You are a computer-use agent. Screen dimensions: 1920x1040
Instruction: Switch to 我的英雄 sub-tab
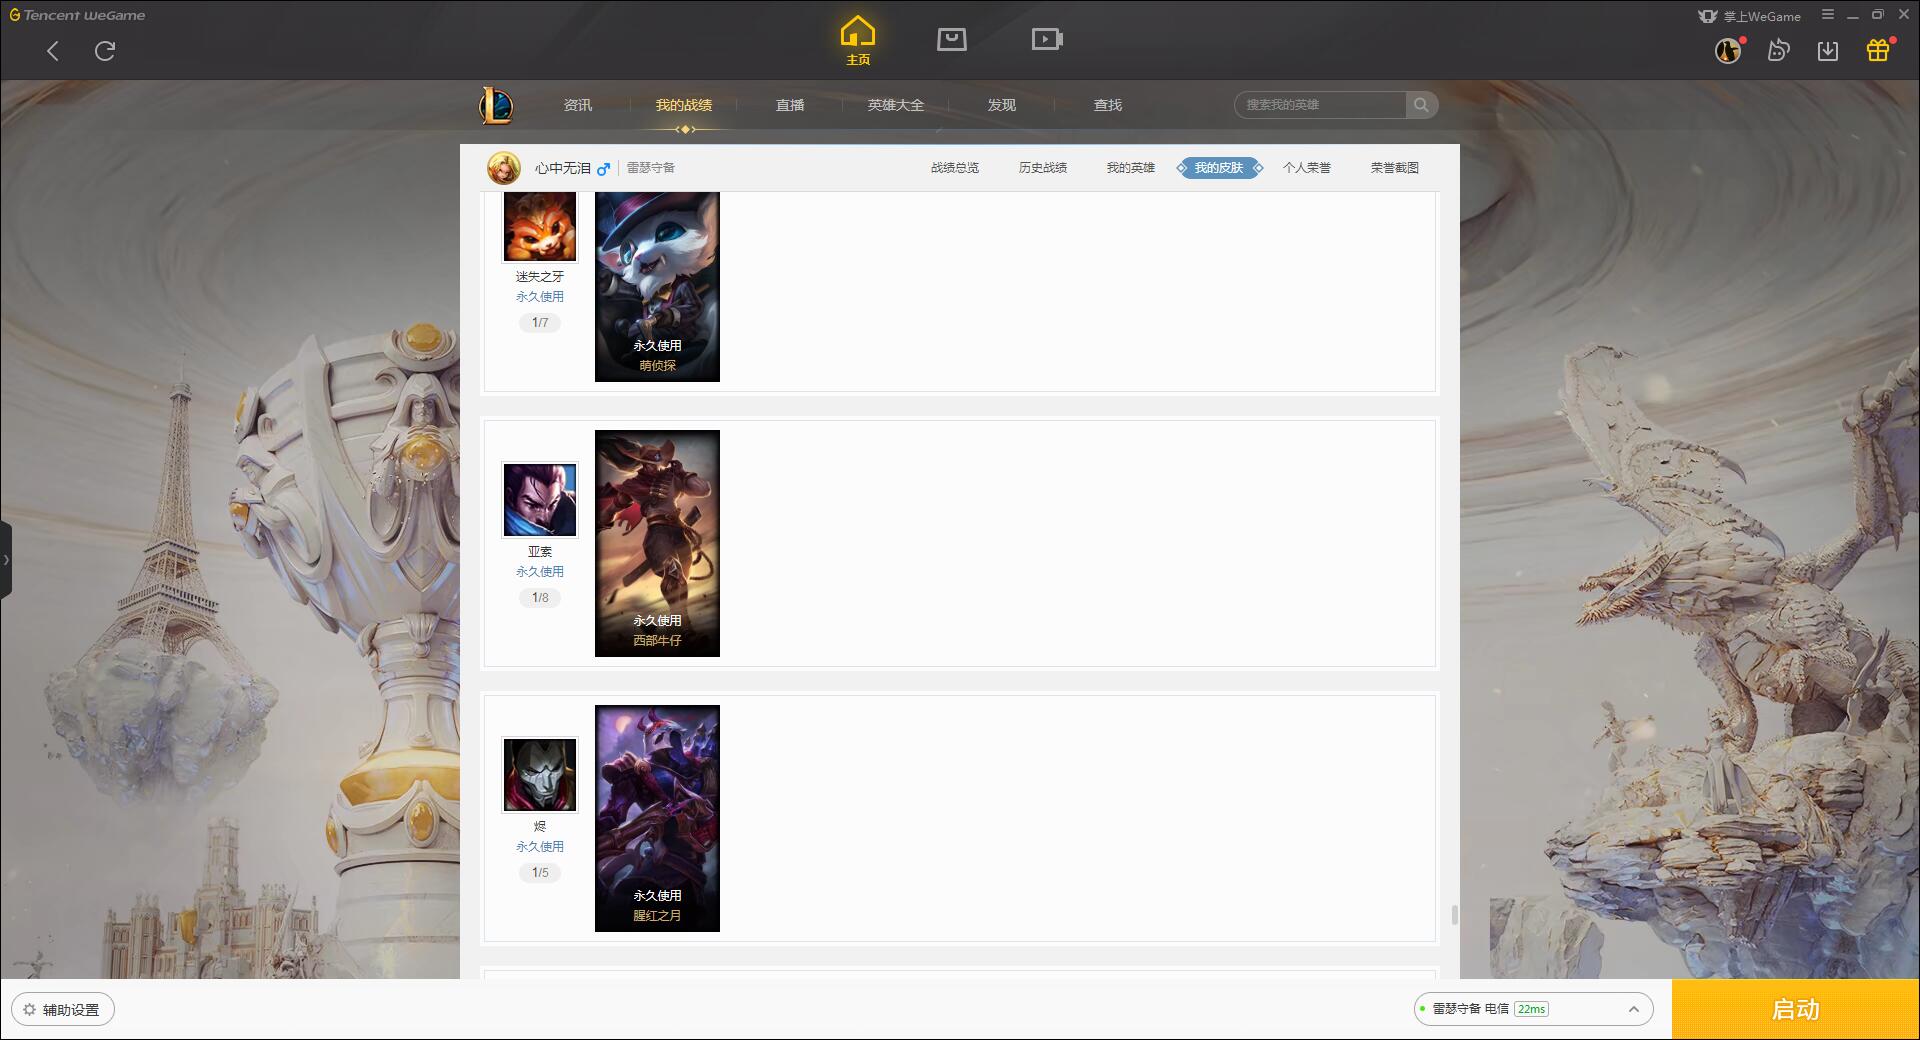point(1131,168)
